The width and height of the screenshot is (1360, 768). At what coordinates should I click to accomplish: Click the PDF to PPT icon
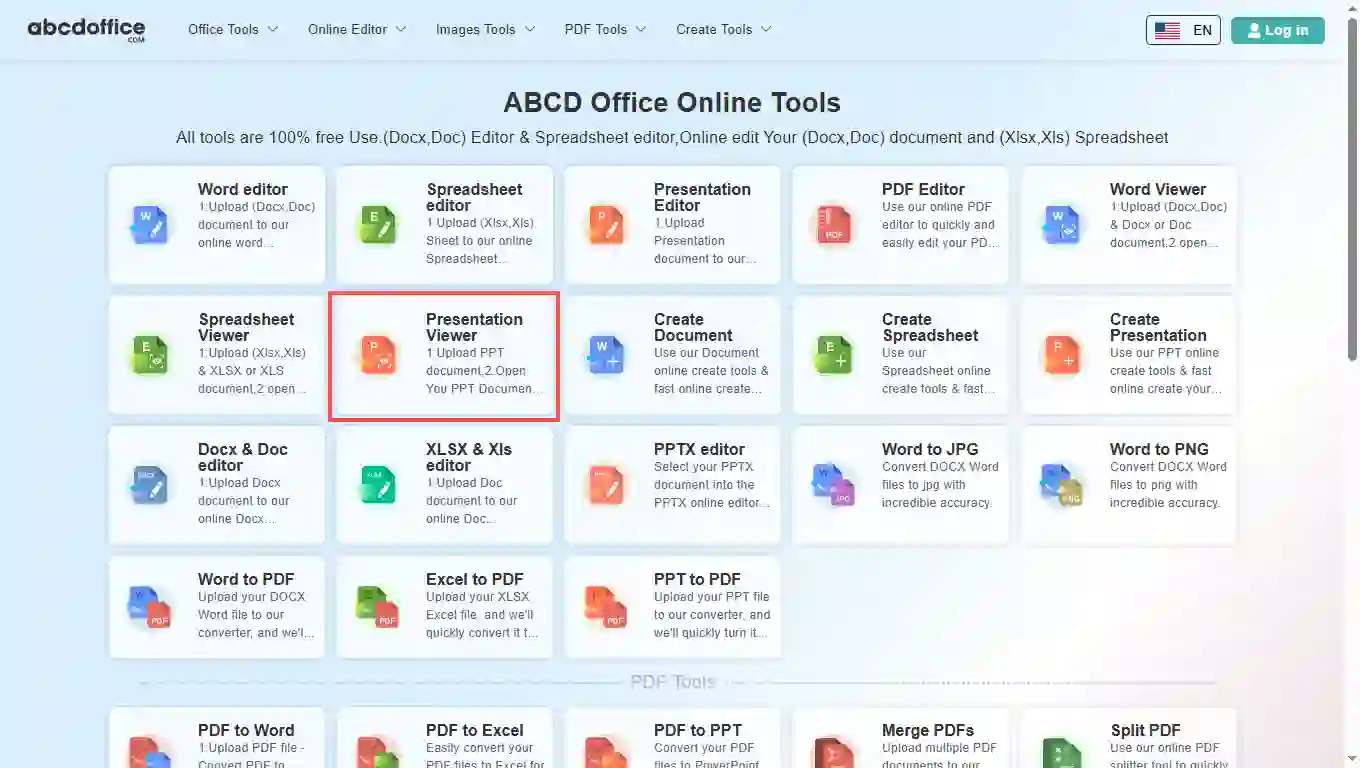[606, 752]
